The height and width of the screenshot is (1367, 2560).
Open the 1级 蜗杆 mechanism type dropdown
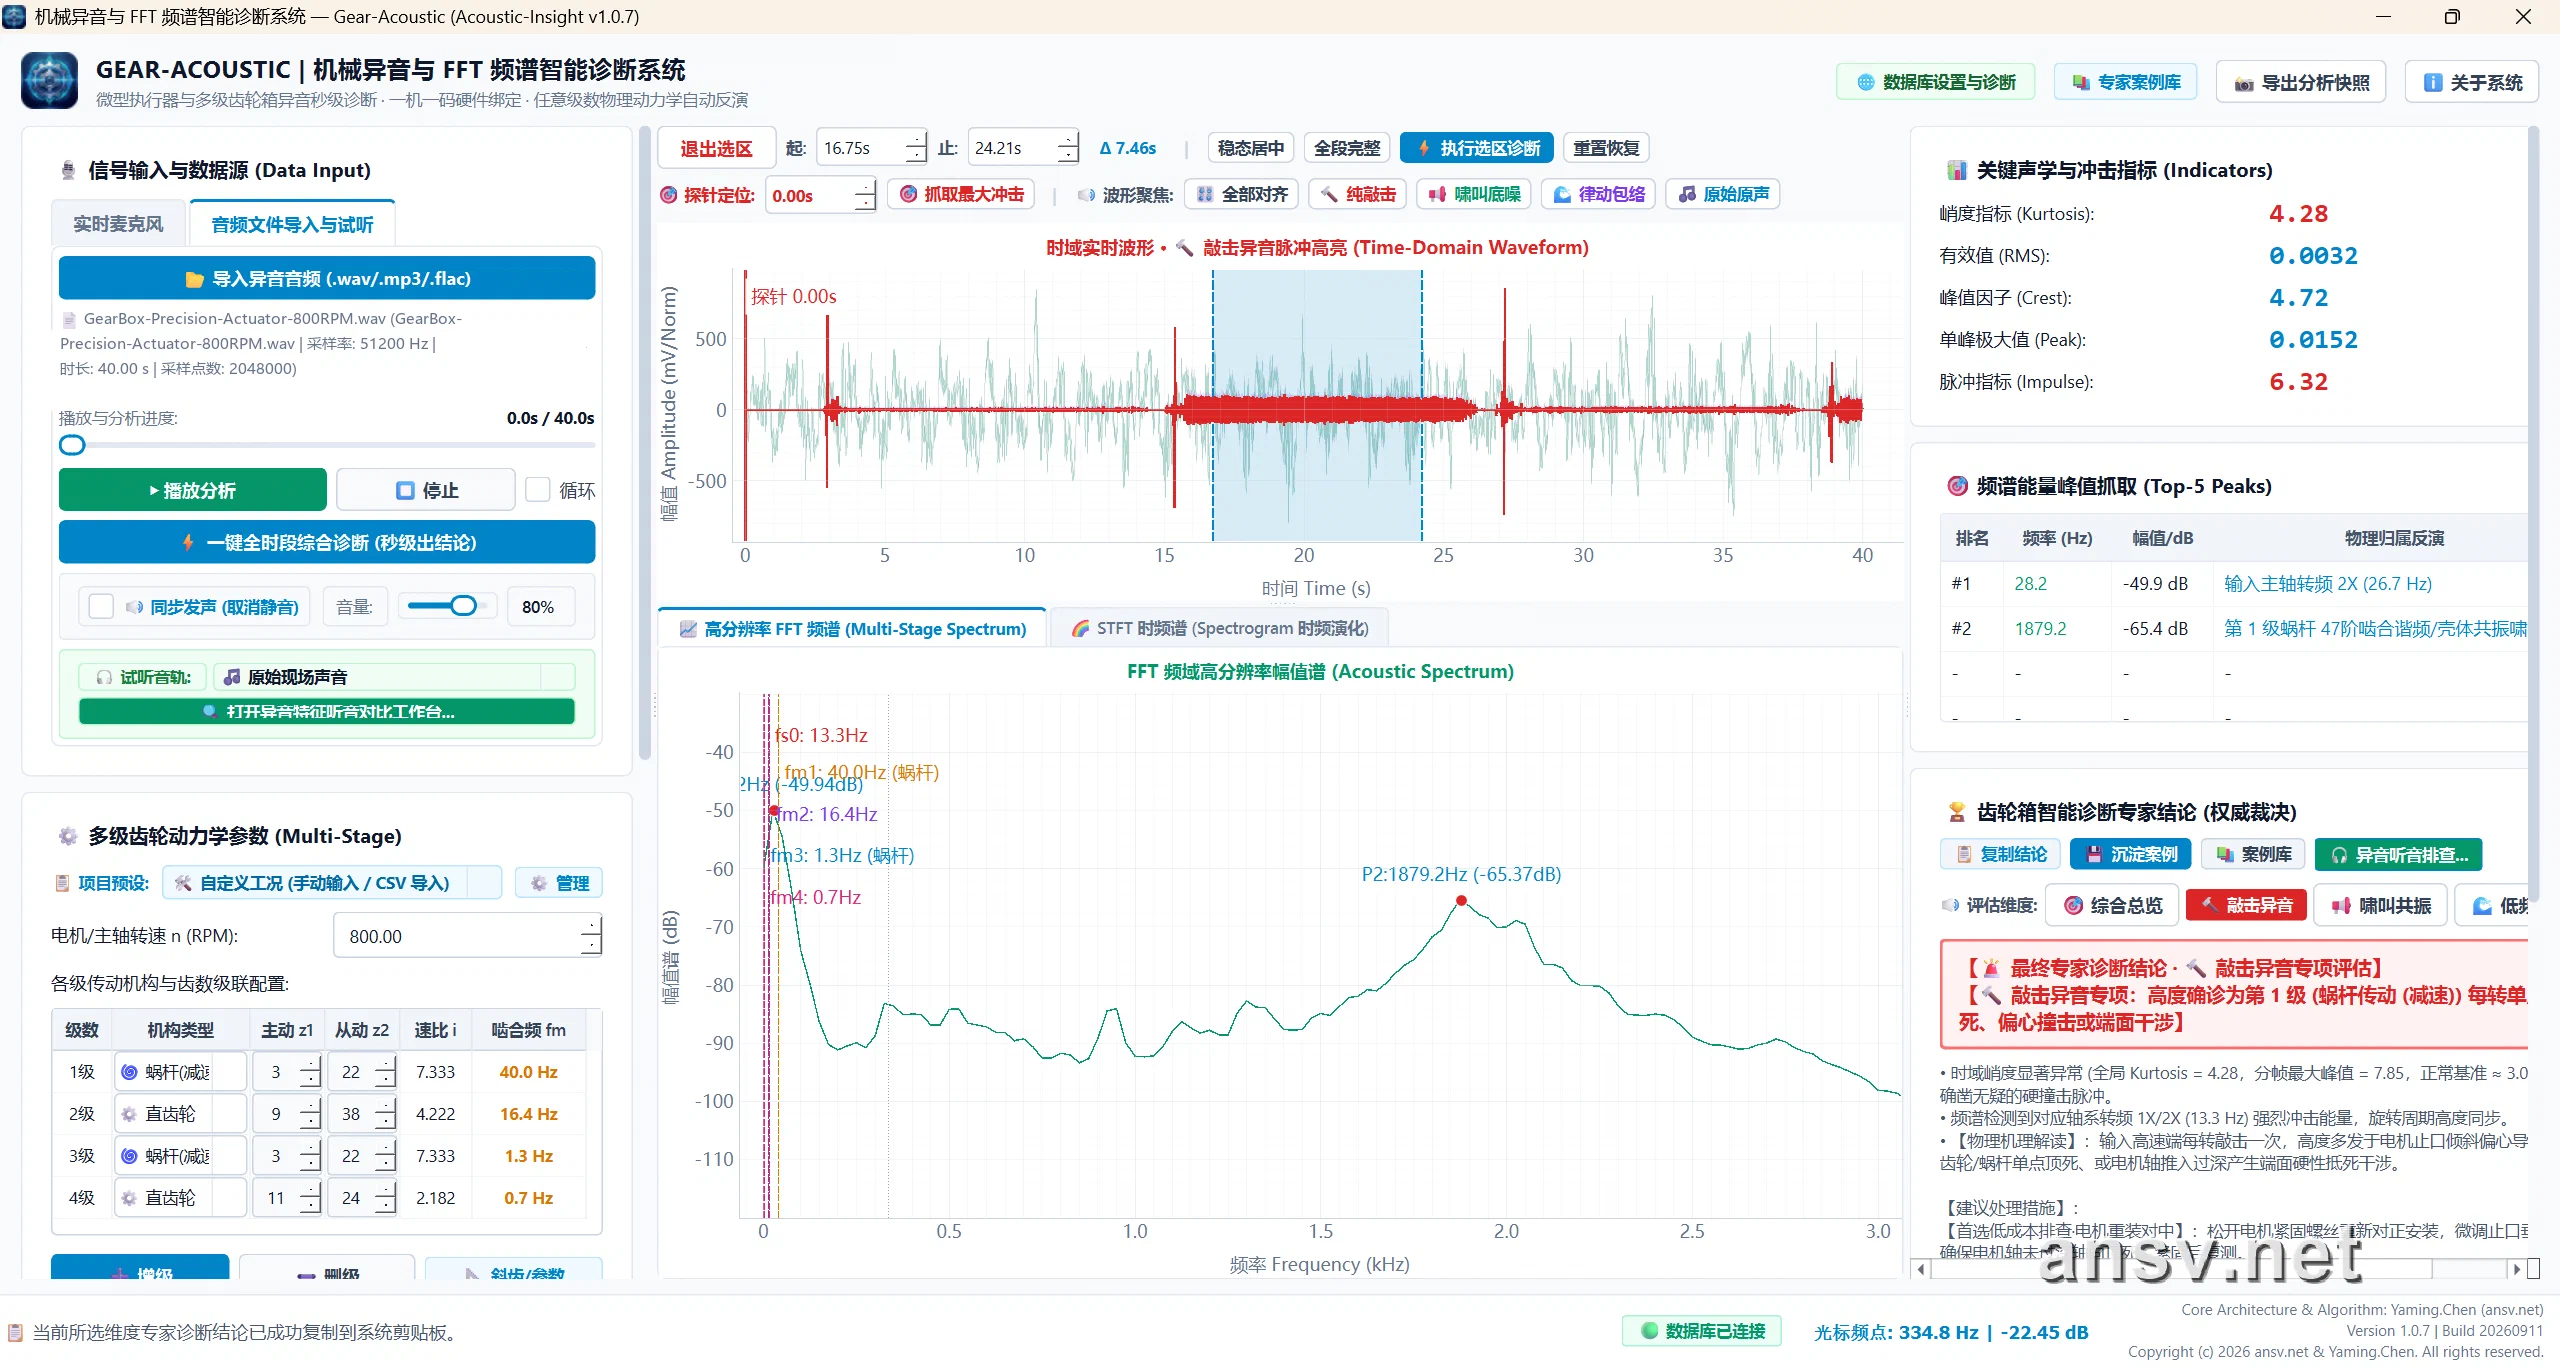pos(180,1072)
